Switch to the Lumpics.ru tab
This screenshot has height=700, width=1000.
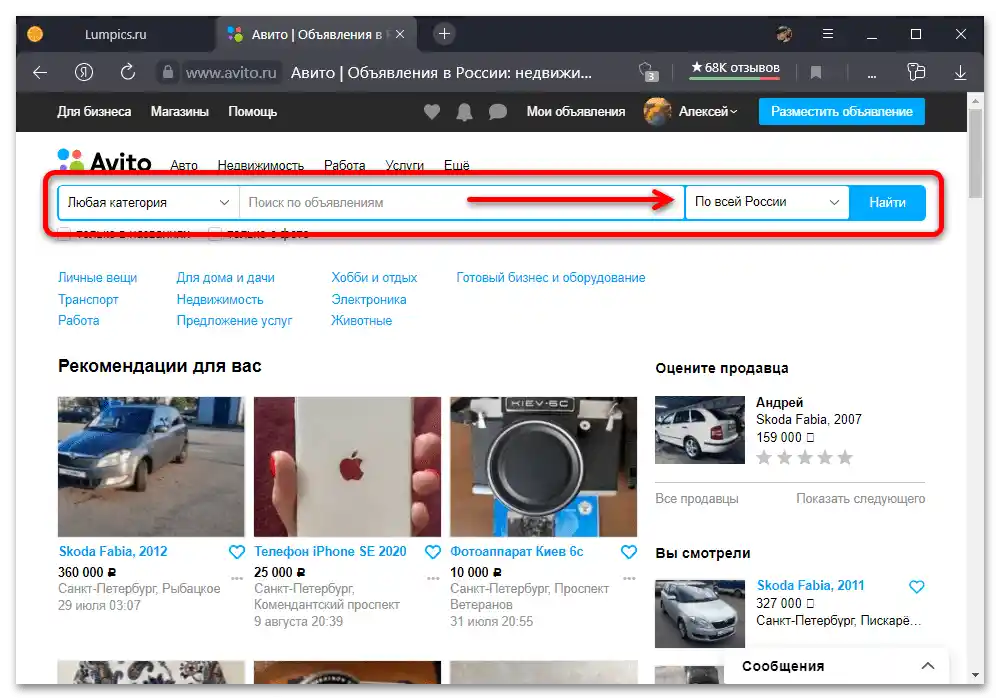coord(115,34)
